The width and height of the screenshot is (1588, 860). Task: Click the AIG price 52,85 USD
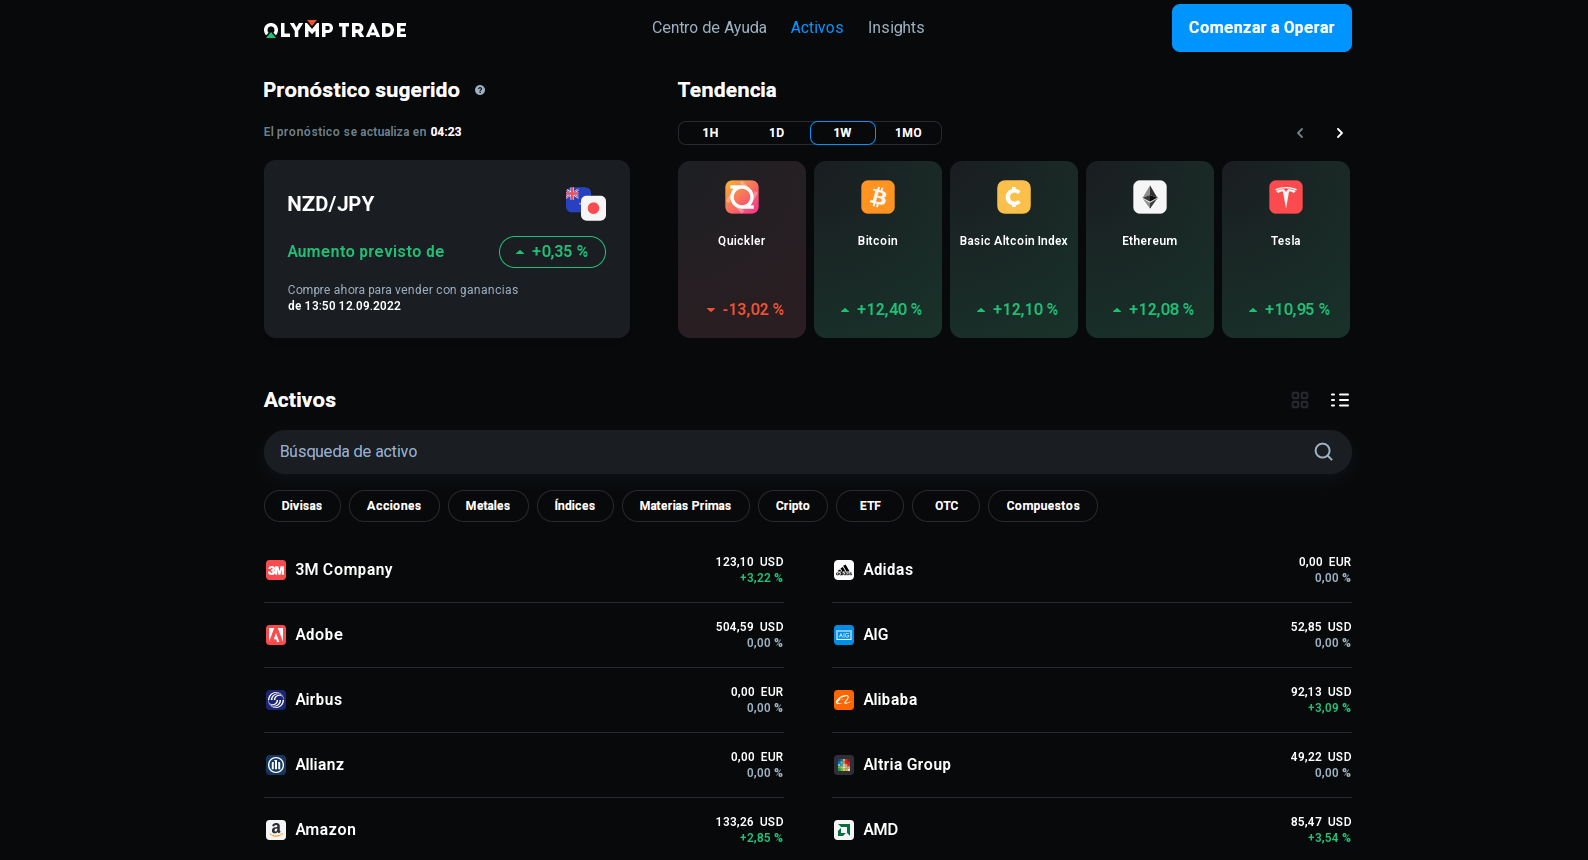[x=1321, y=627]
